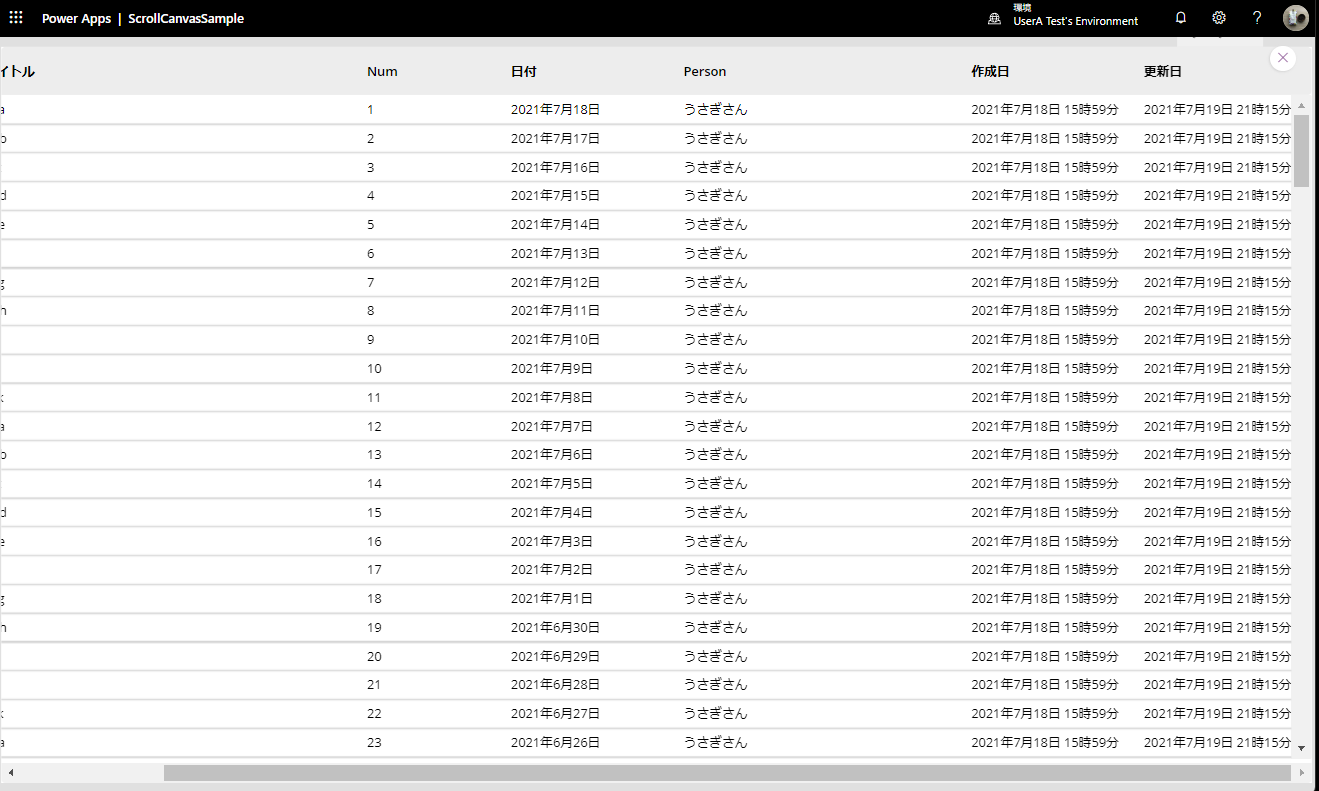Select the 2021年7月9日 date cell

pos(551,369)
